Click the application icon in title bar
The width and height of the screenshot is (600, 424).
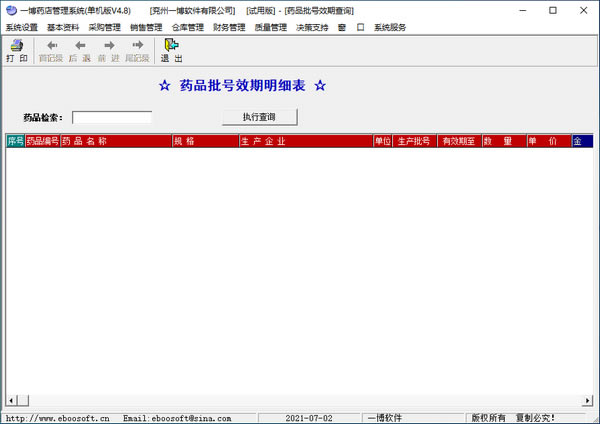[x=10, y=10]
